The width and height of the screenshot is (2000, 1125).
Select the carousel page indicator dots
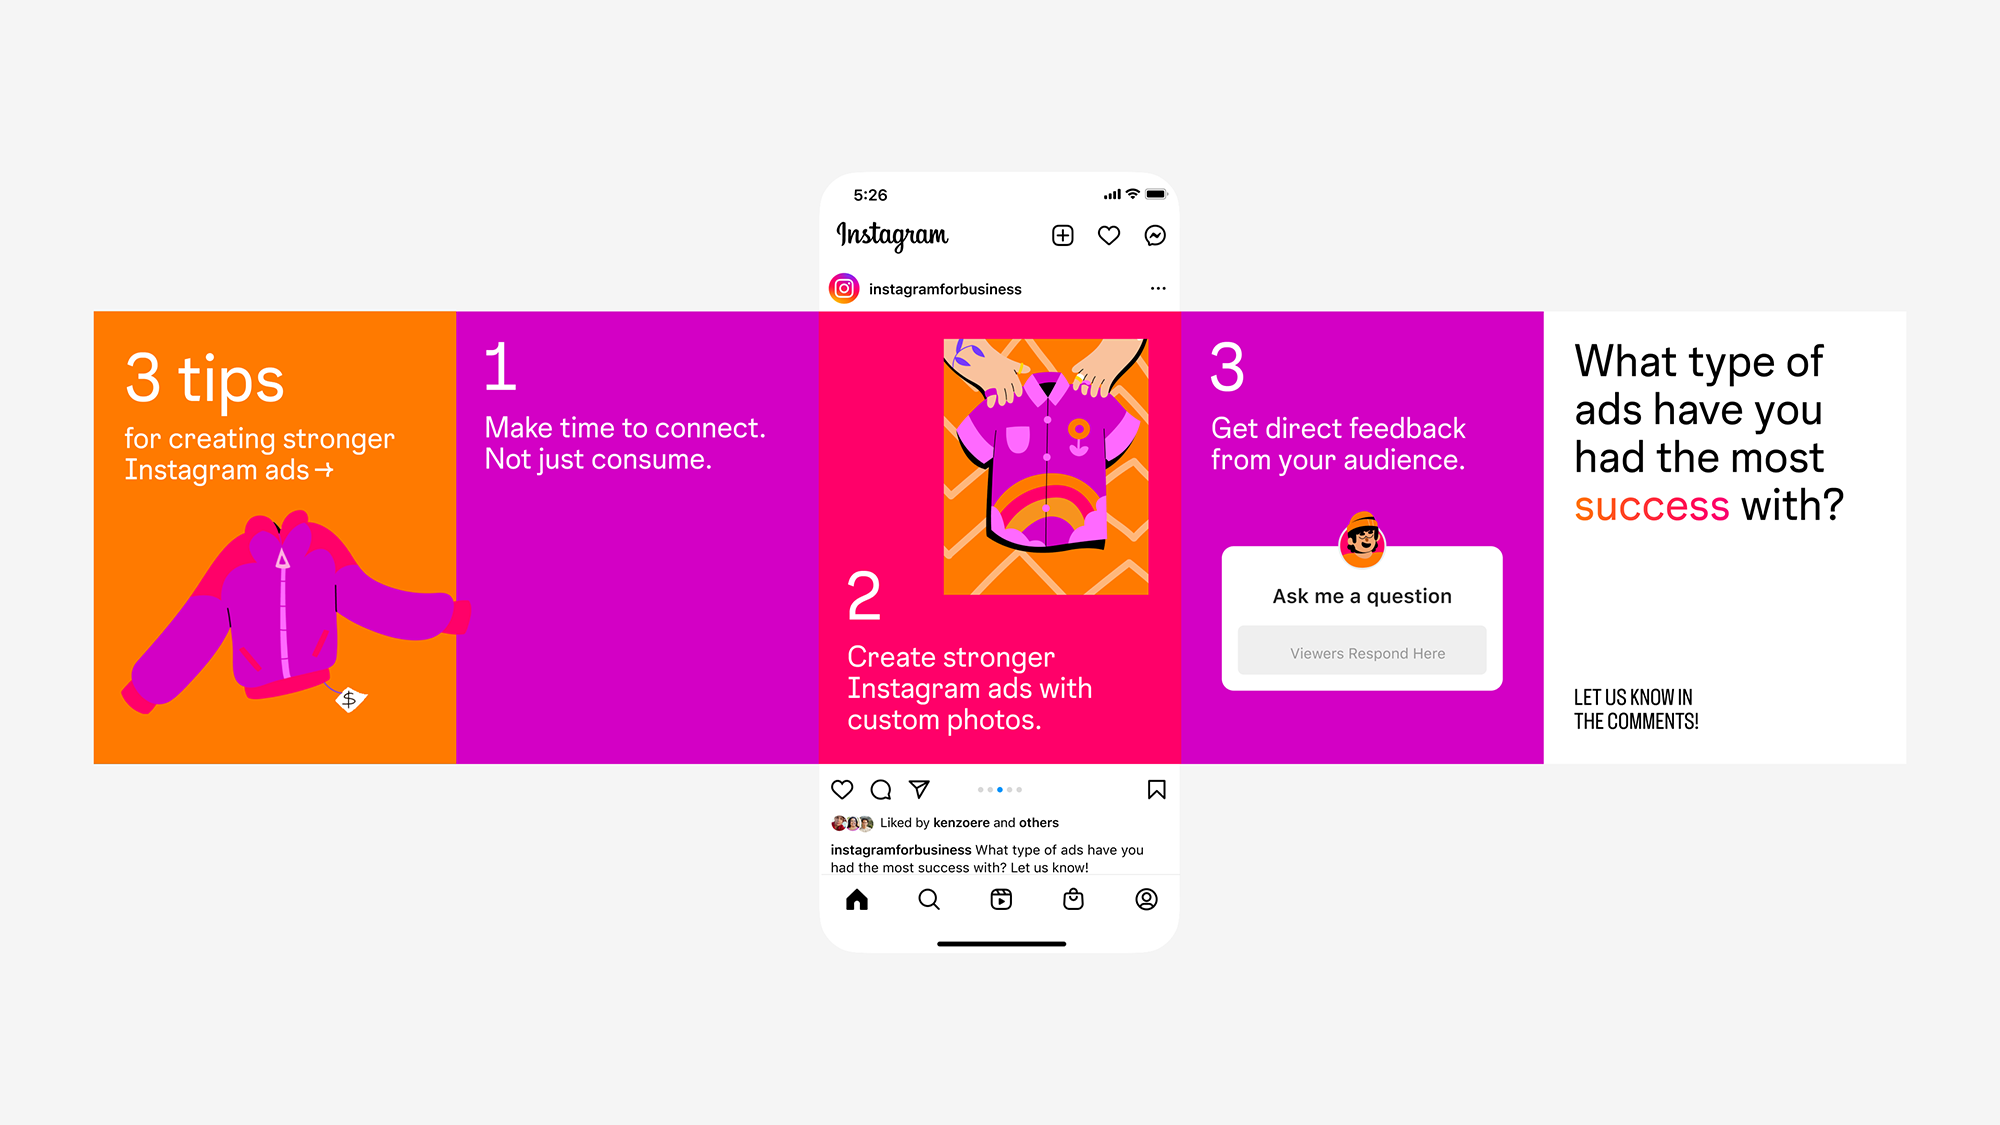1000,790
